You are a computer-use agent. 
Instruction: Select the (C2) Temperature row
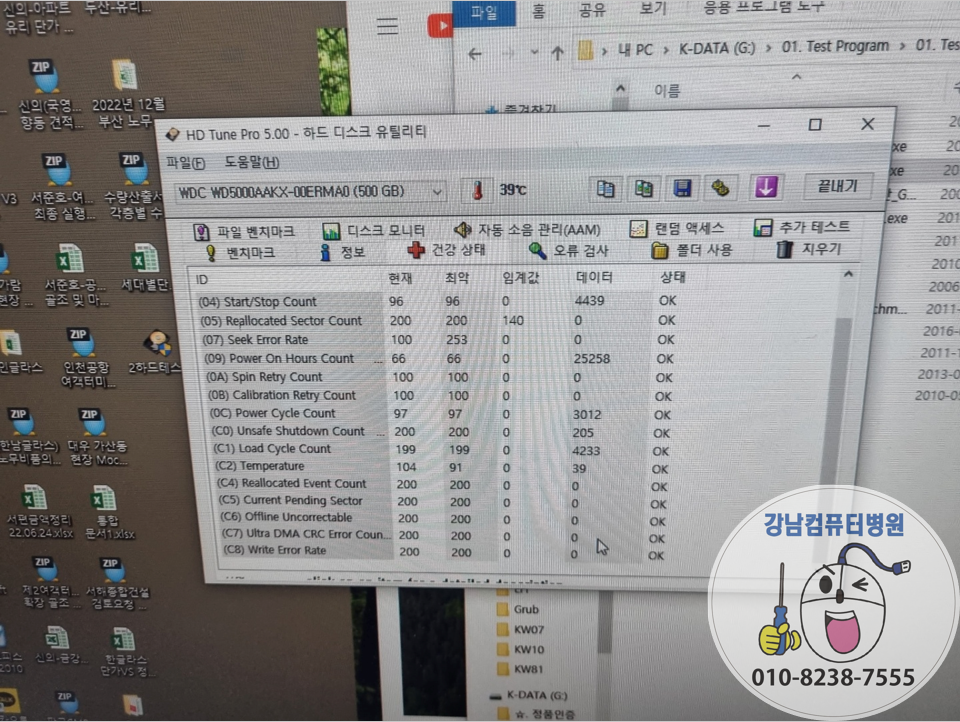click(443, 467)
